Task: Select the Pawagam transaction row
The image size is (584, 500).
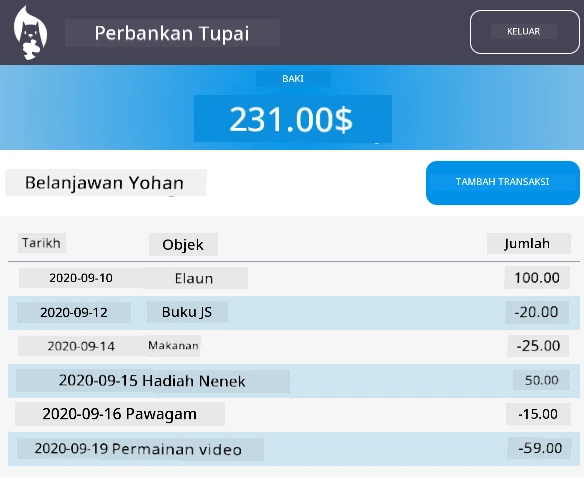Action: point(293,414)
